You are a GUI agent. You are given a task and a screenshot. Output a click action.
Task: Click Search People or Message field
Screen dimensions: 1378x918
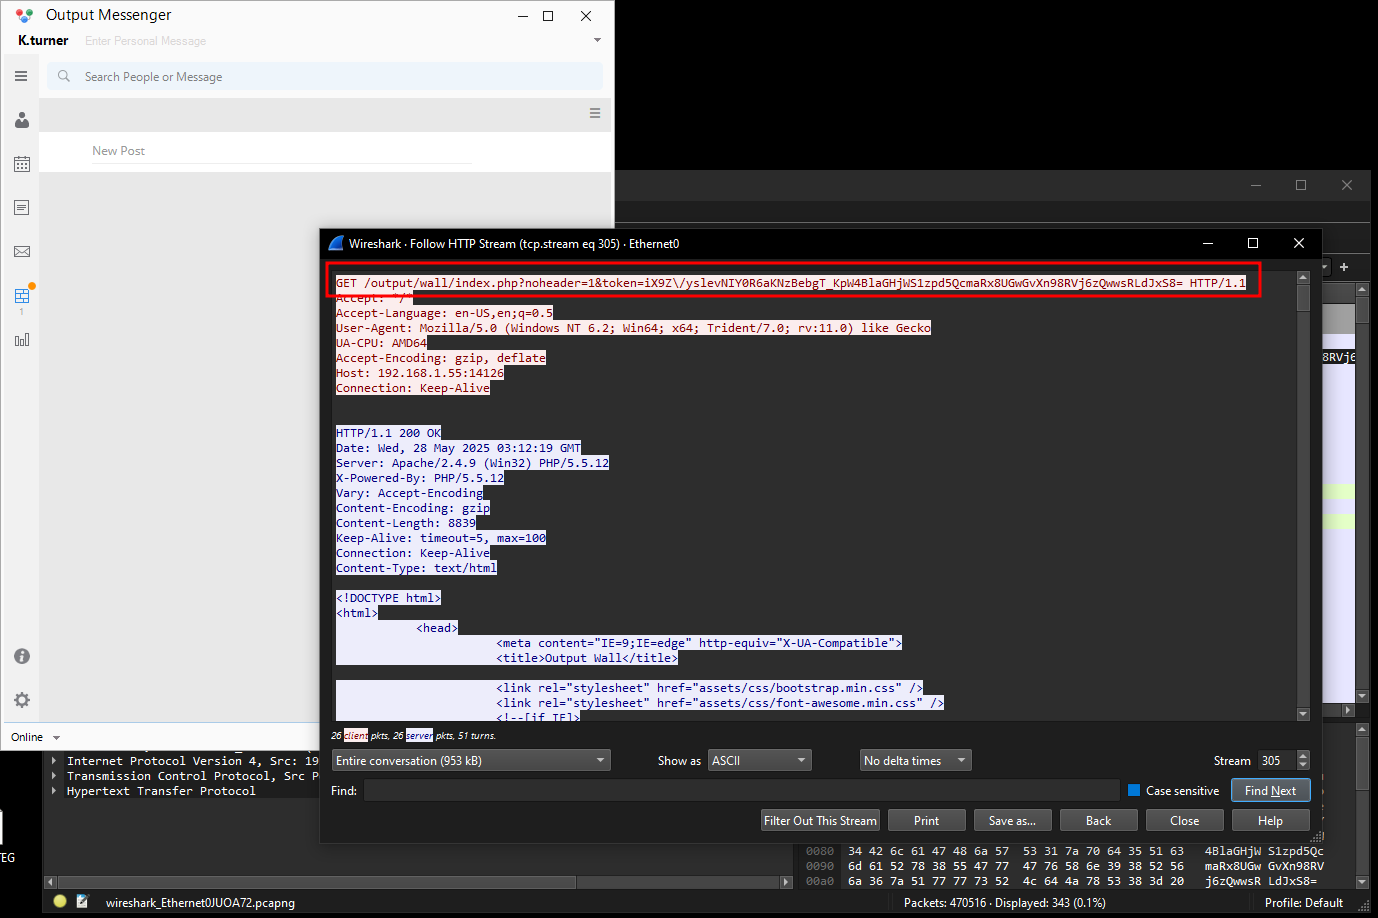pos(325,76)
